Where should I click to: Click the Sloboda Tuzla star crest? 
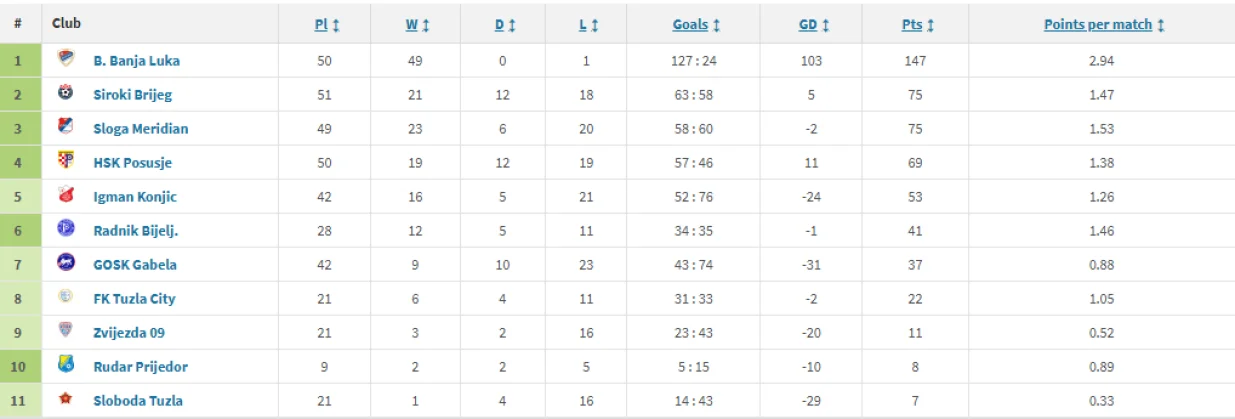pyautogui.click(x=66, y=400)
